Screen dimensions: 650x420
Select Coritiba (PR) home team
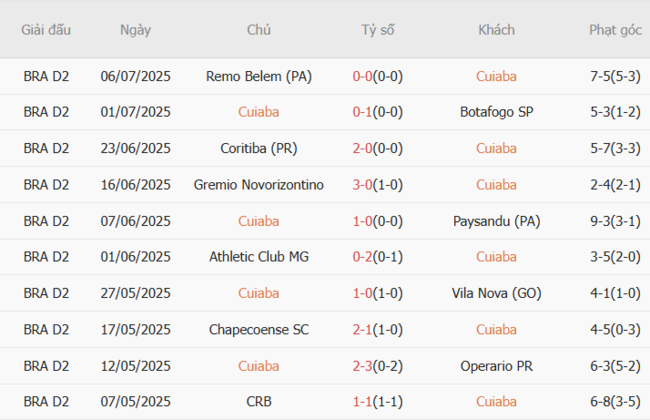pyautogui.click(x=258, y=148)
